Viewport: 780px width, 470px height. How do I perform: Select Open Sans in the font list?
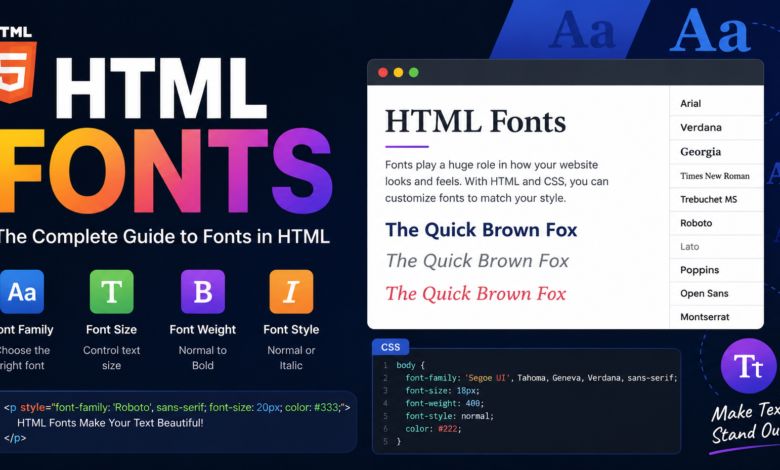(x=716, y=293)
